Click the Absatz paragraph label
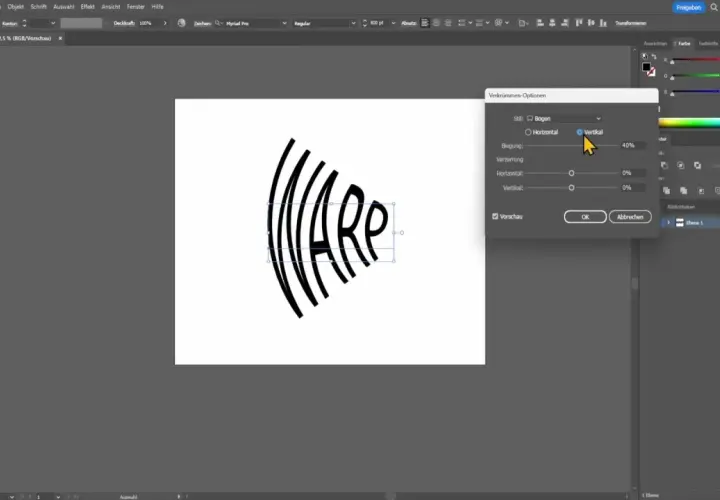The image size is (720, 500). [x=409, y=23]
